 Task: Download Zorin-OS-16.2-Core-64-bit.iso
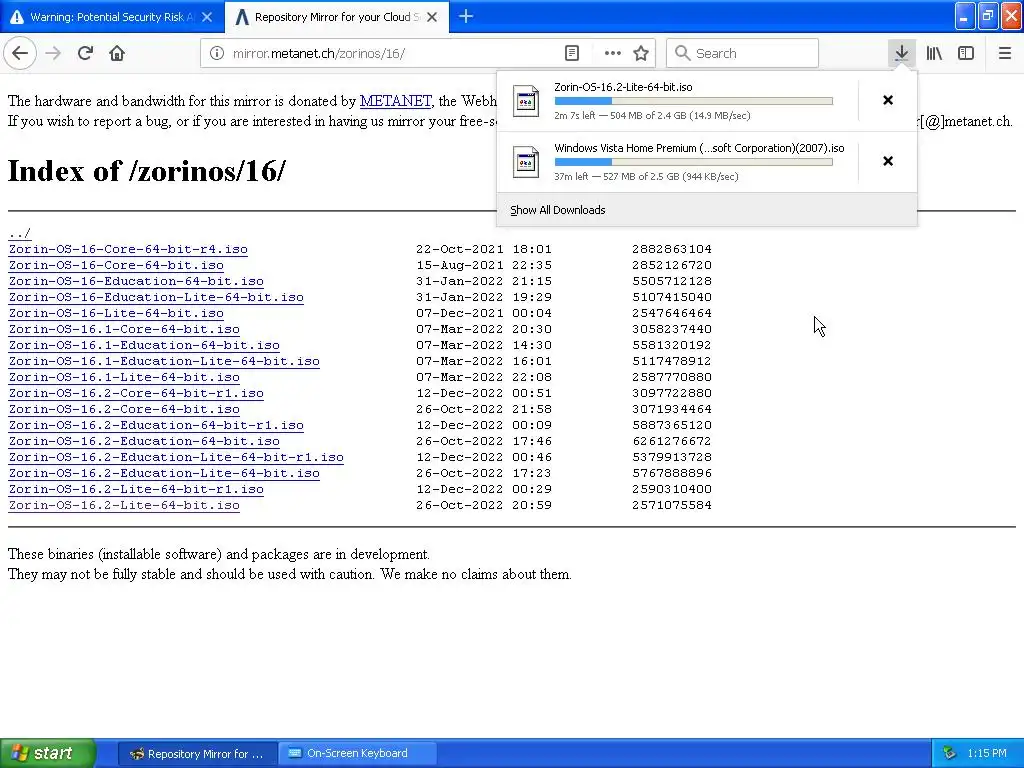pos(124,409)
